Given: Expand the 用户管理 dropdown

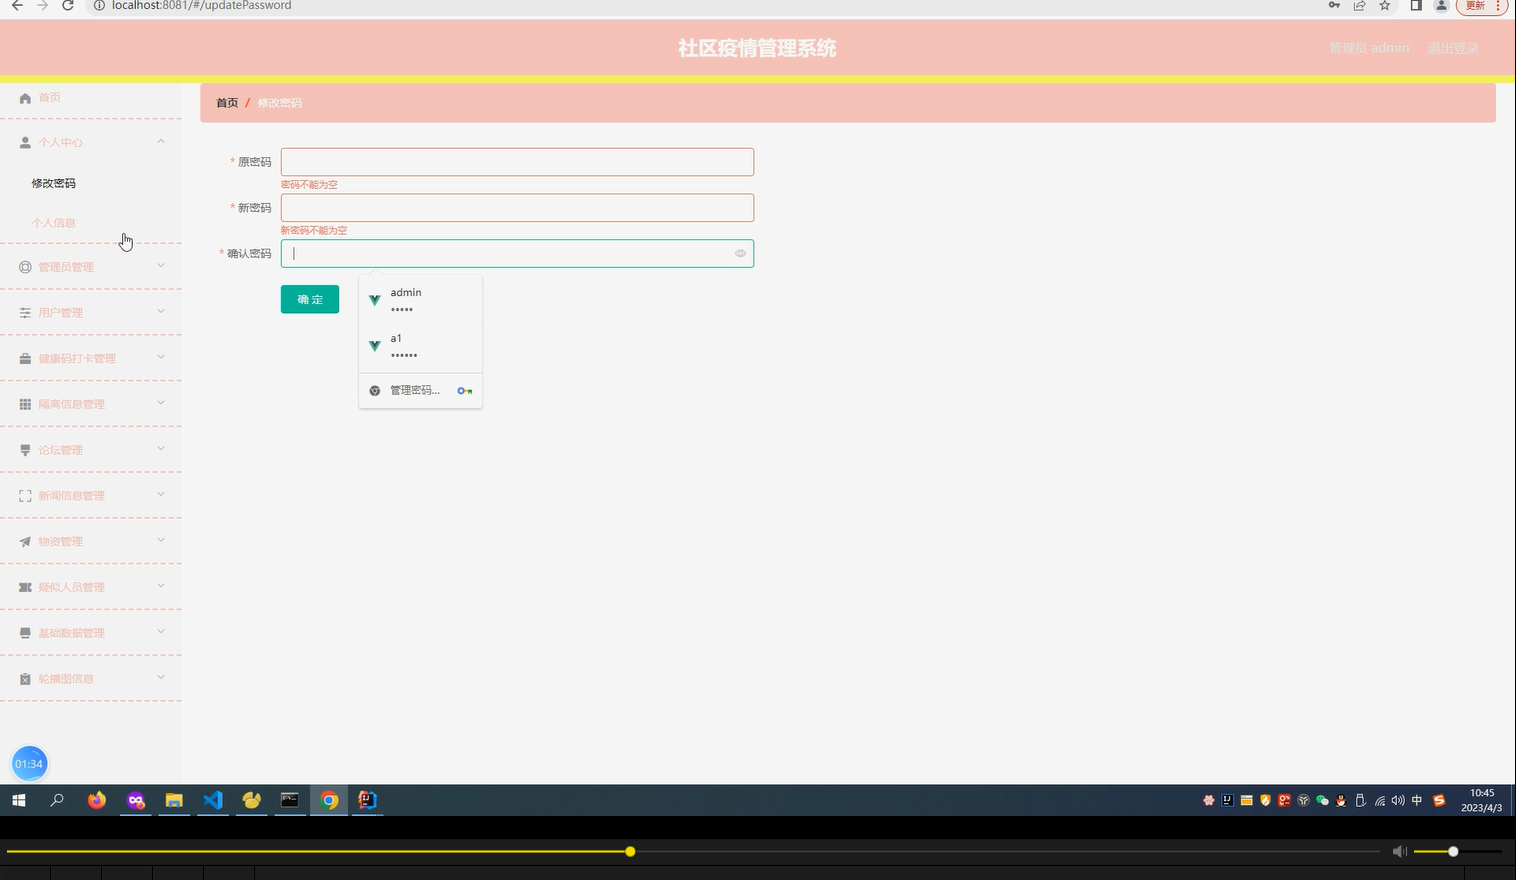Looking at the screenshot, I should [160, 311].
